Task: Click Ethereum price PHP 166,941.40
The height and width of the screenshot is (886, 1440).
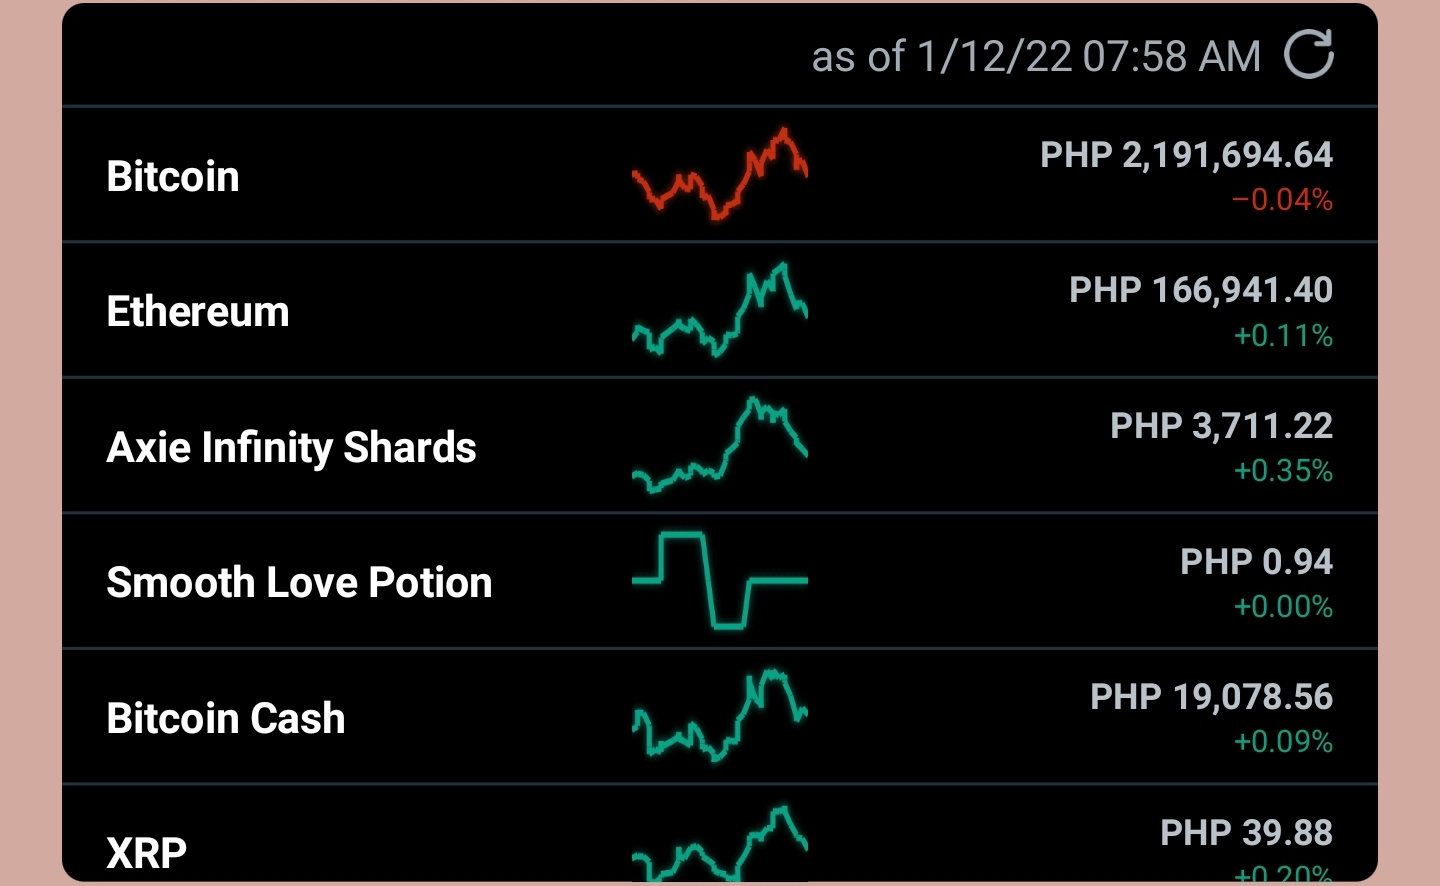Action: tap(1201, 290)
